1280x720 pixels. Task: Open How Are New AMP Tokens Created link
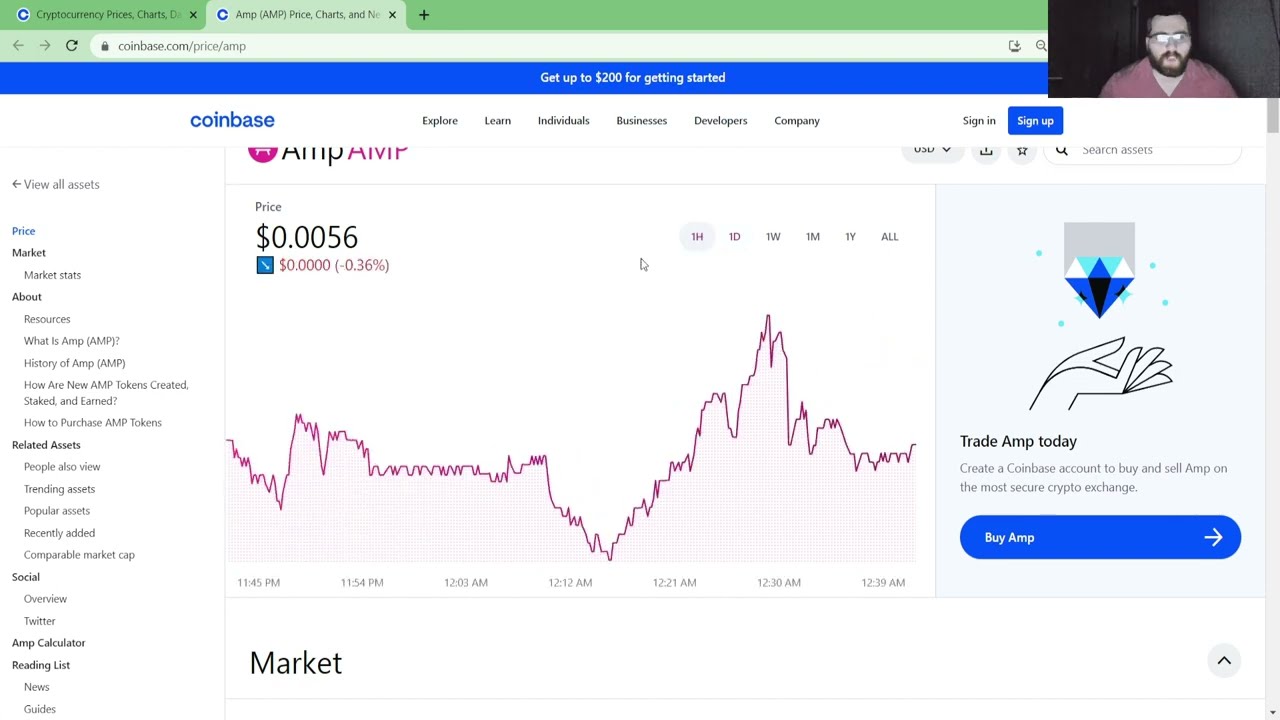pos(106,393)
